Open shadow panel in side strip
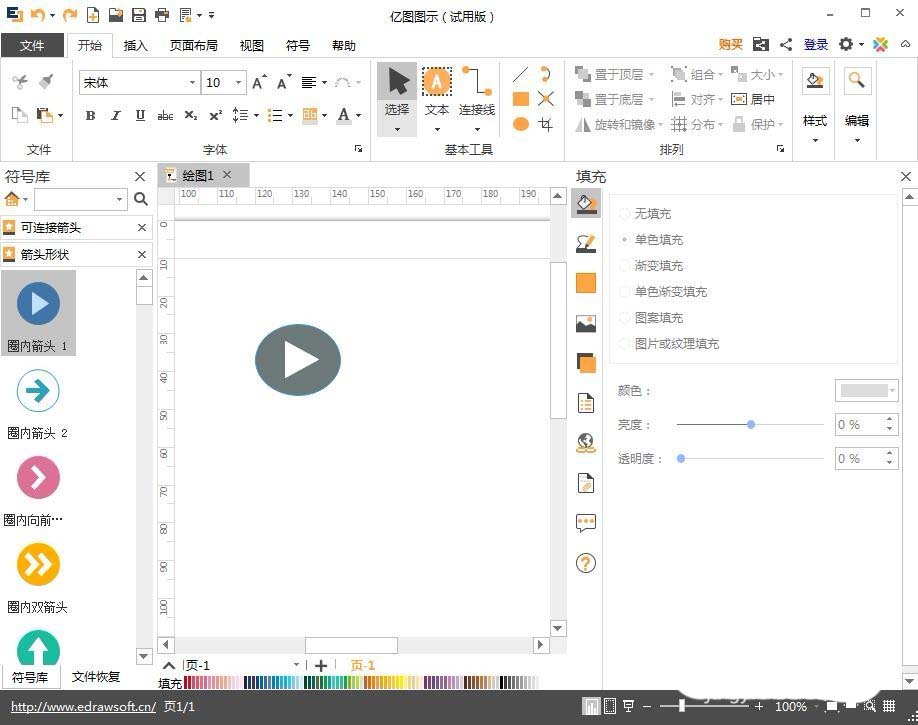 pos(585,363)
